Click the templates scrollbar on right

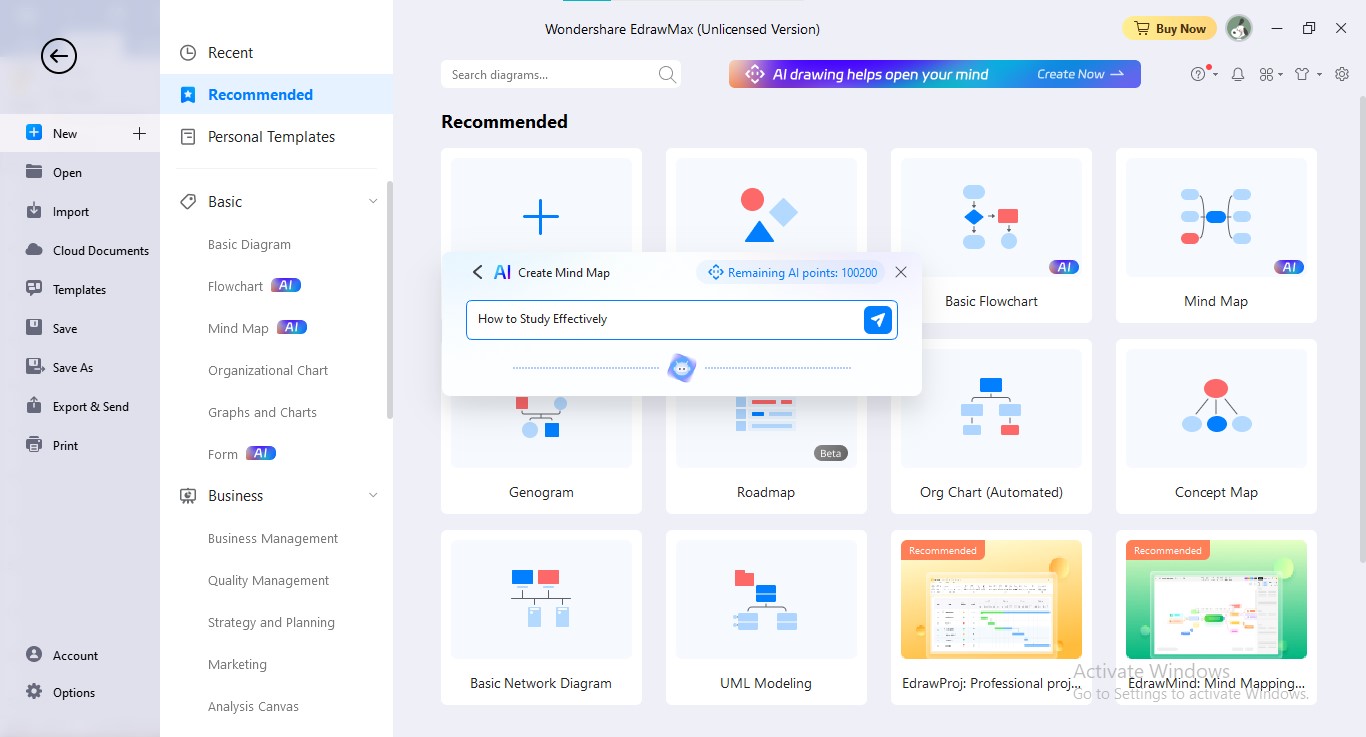click(1361, 330)
